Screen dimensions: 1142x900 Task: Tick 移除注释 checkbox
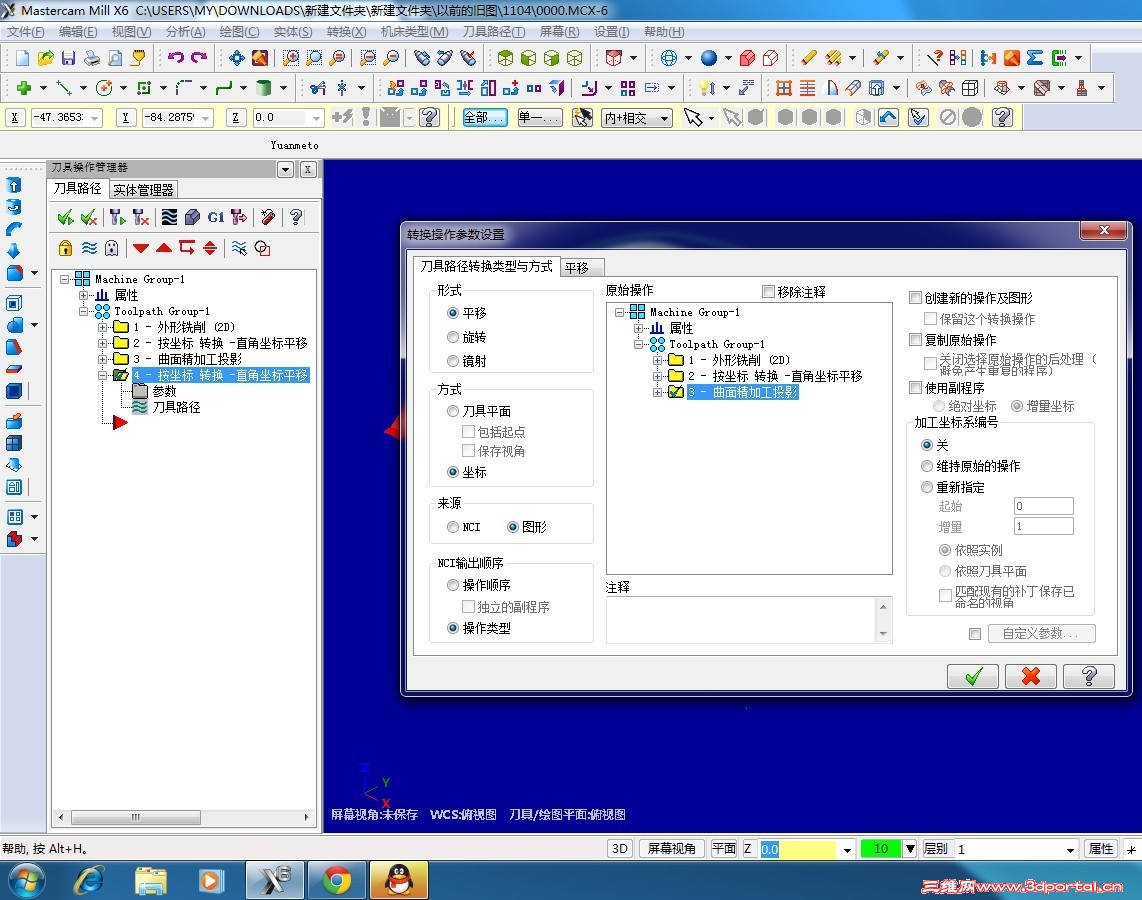point(768,292)
